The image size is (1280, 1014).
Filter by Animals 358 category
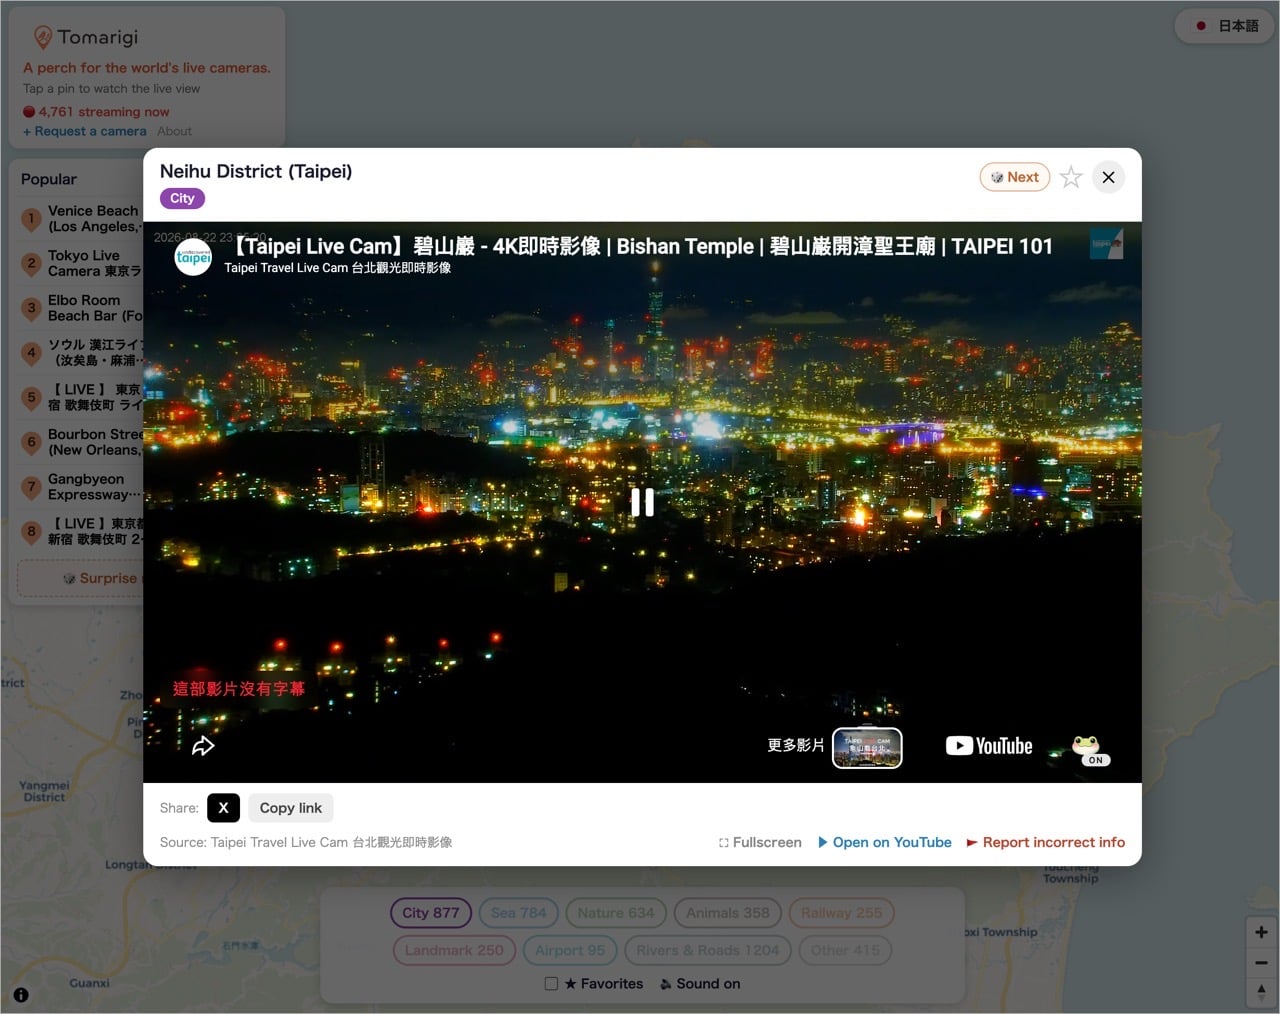[728, 913]
